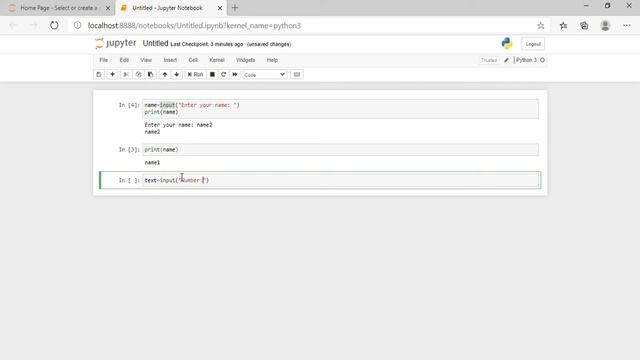Image resolution: width=640 pixels, height=360 pixels.
Task: Add this page to favorites star
Action: [x=540, y=25]
